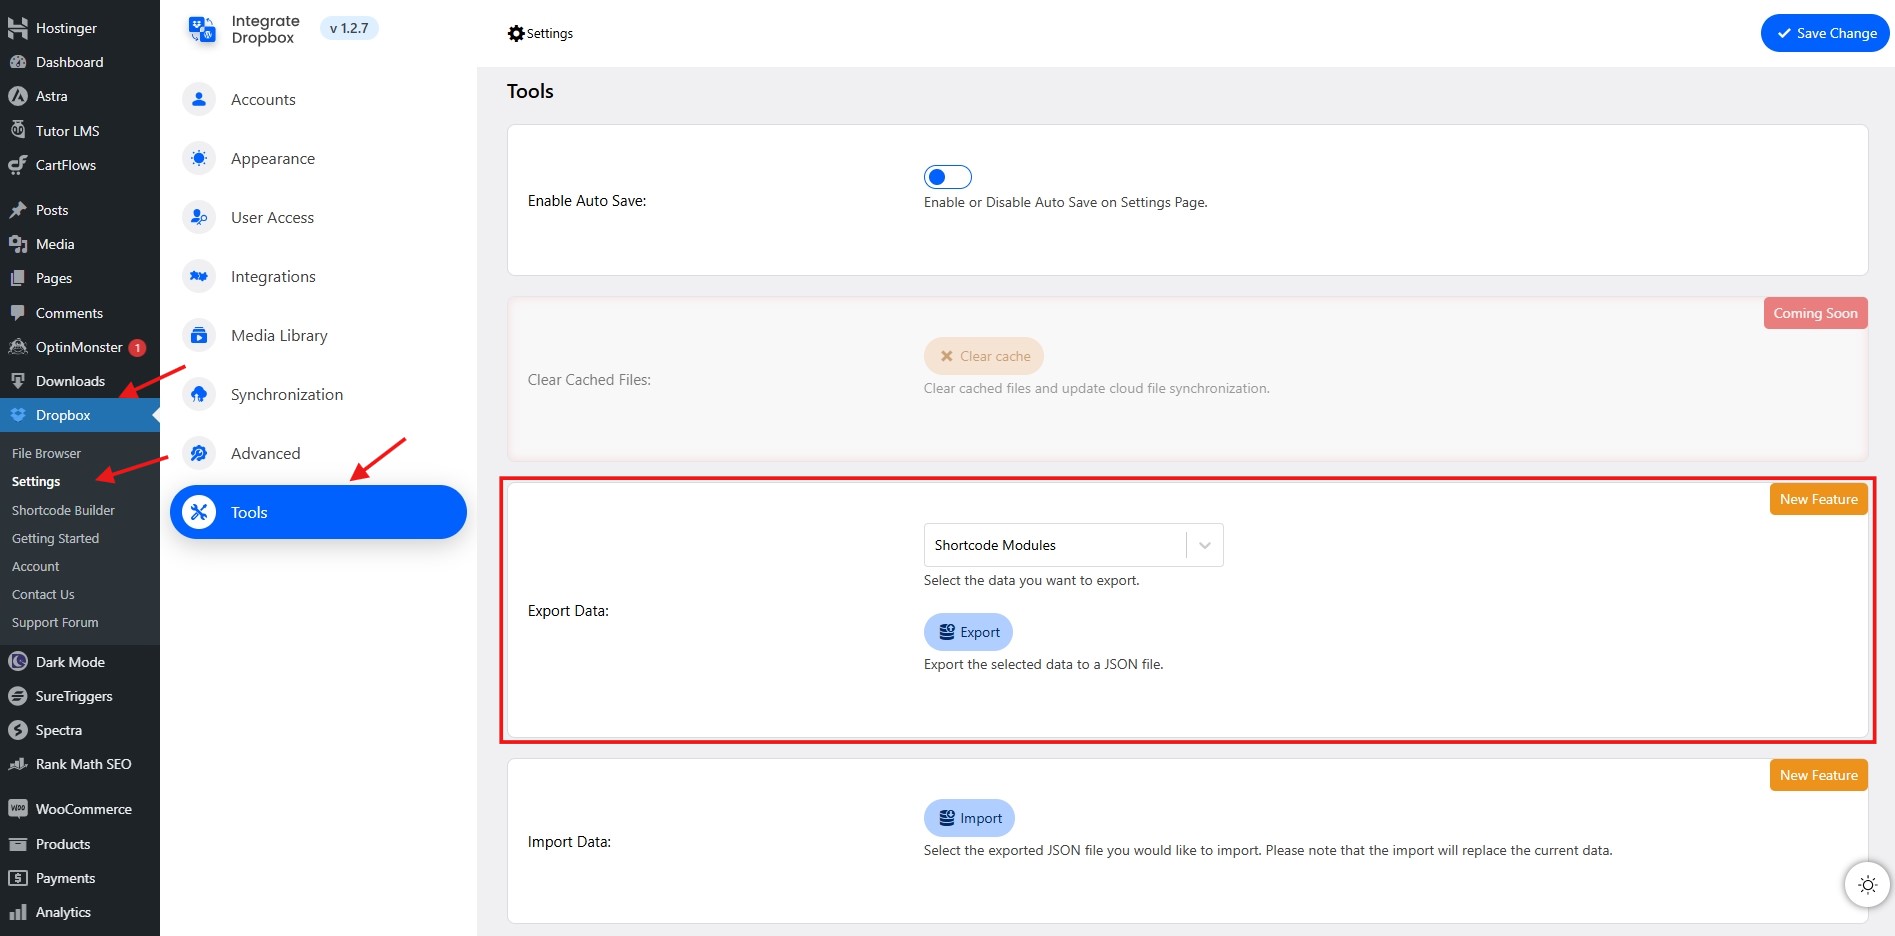Open SureTriggers menu item
Image resolution: width=1895 pixels, height=936 pixels.
80,696
